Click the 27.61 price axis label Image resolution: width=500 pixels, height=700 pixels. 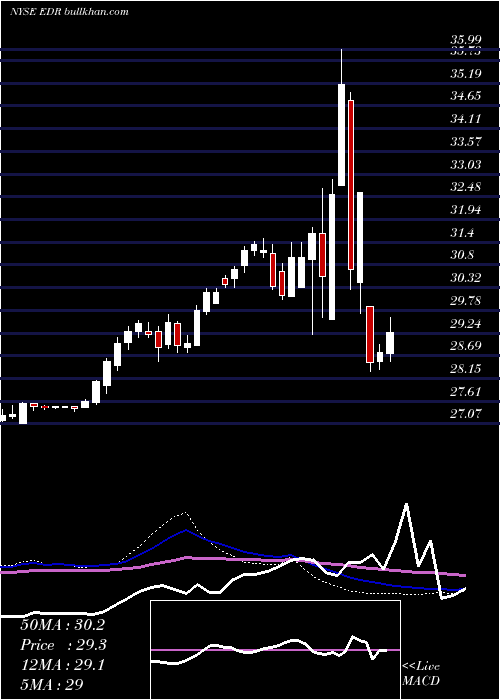[x=466, y=392]
